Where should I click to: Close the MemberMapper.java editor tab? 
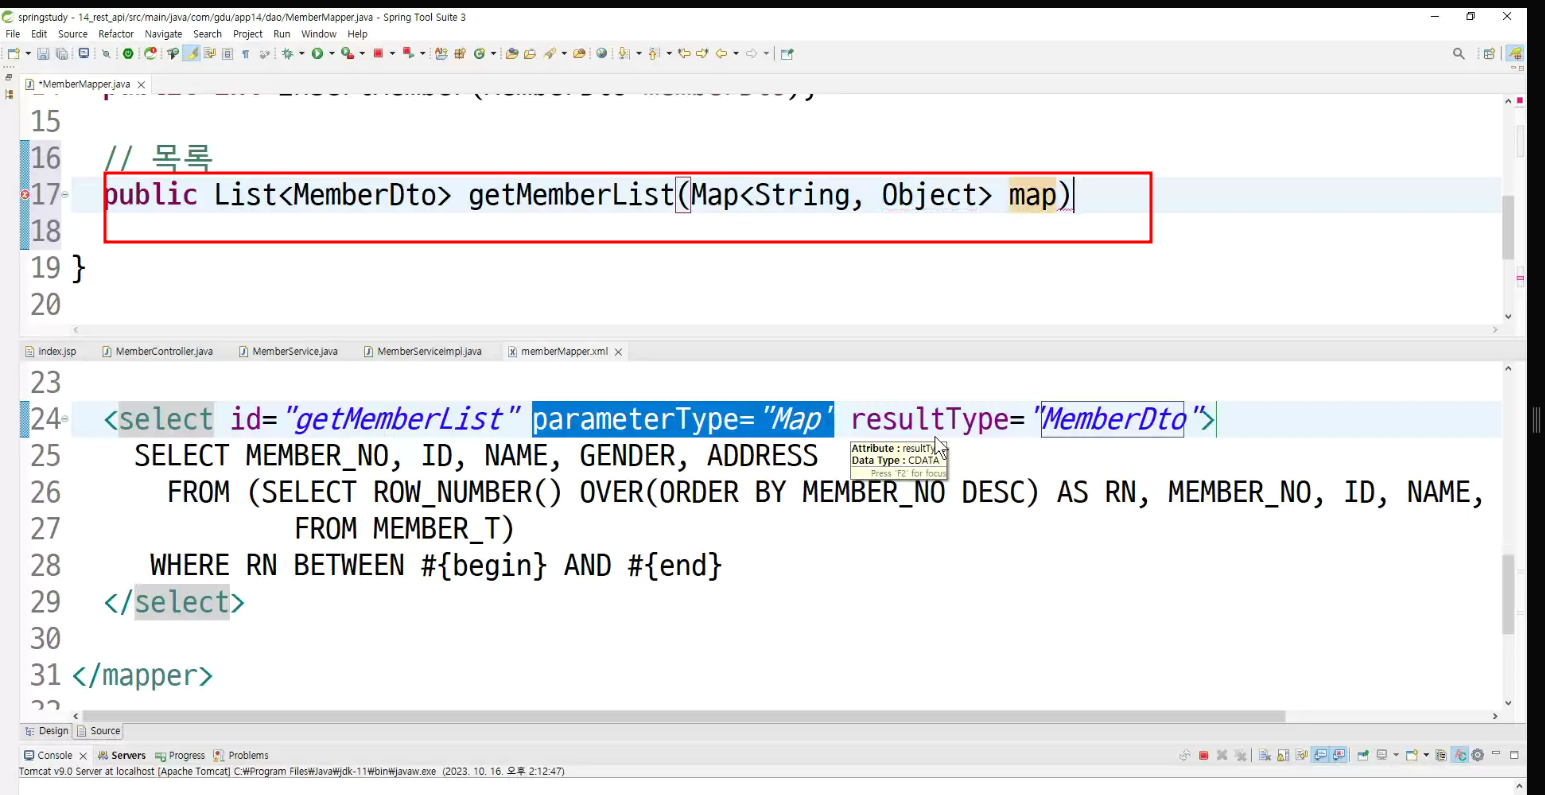click(141, 85)
